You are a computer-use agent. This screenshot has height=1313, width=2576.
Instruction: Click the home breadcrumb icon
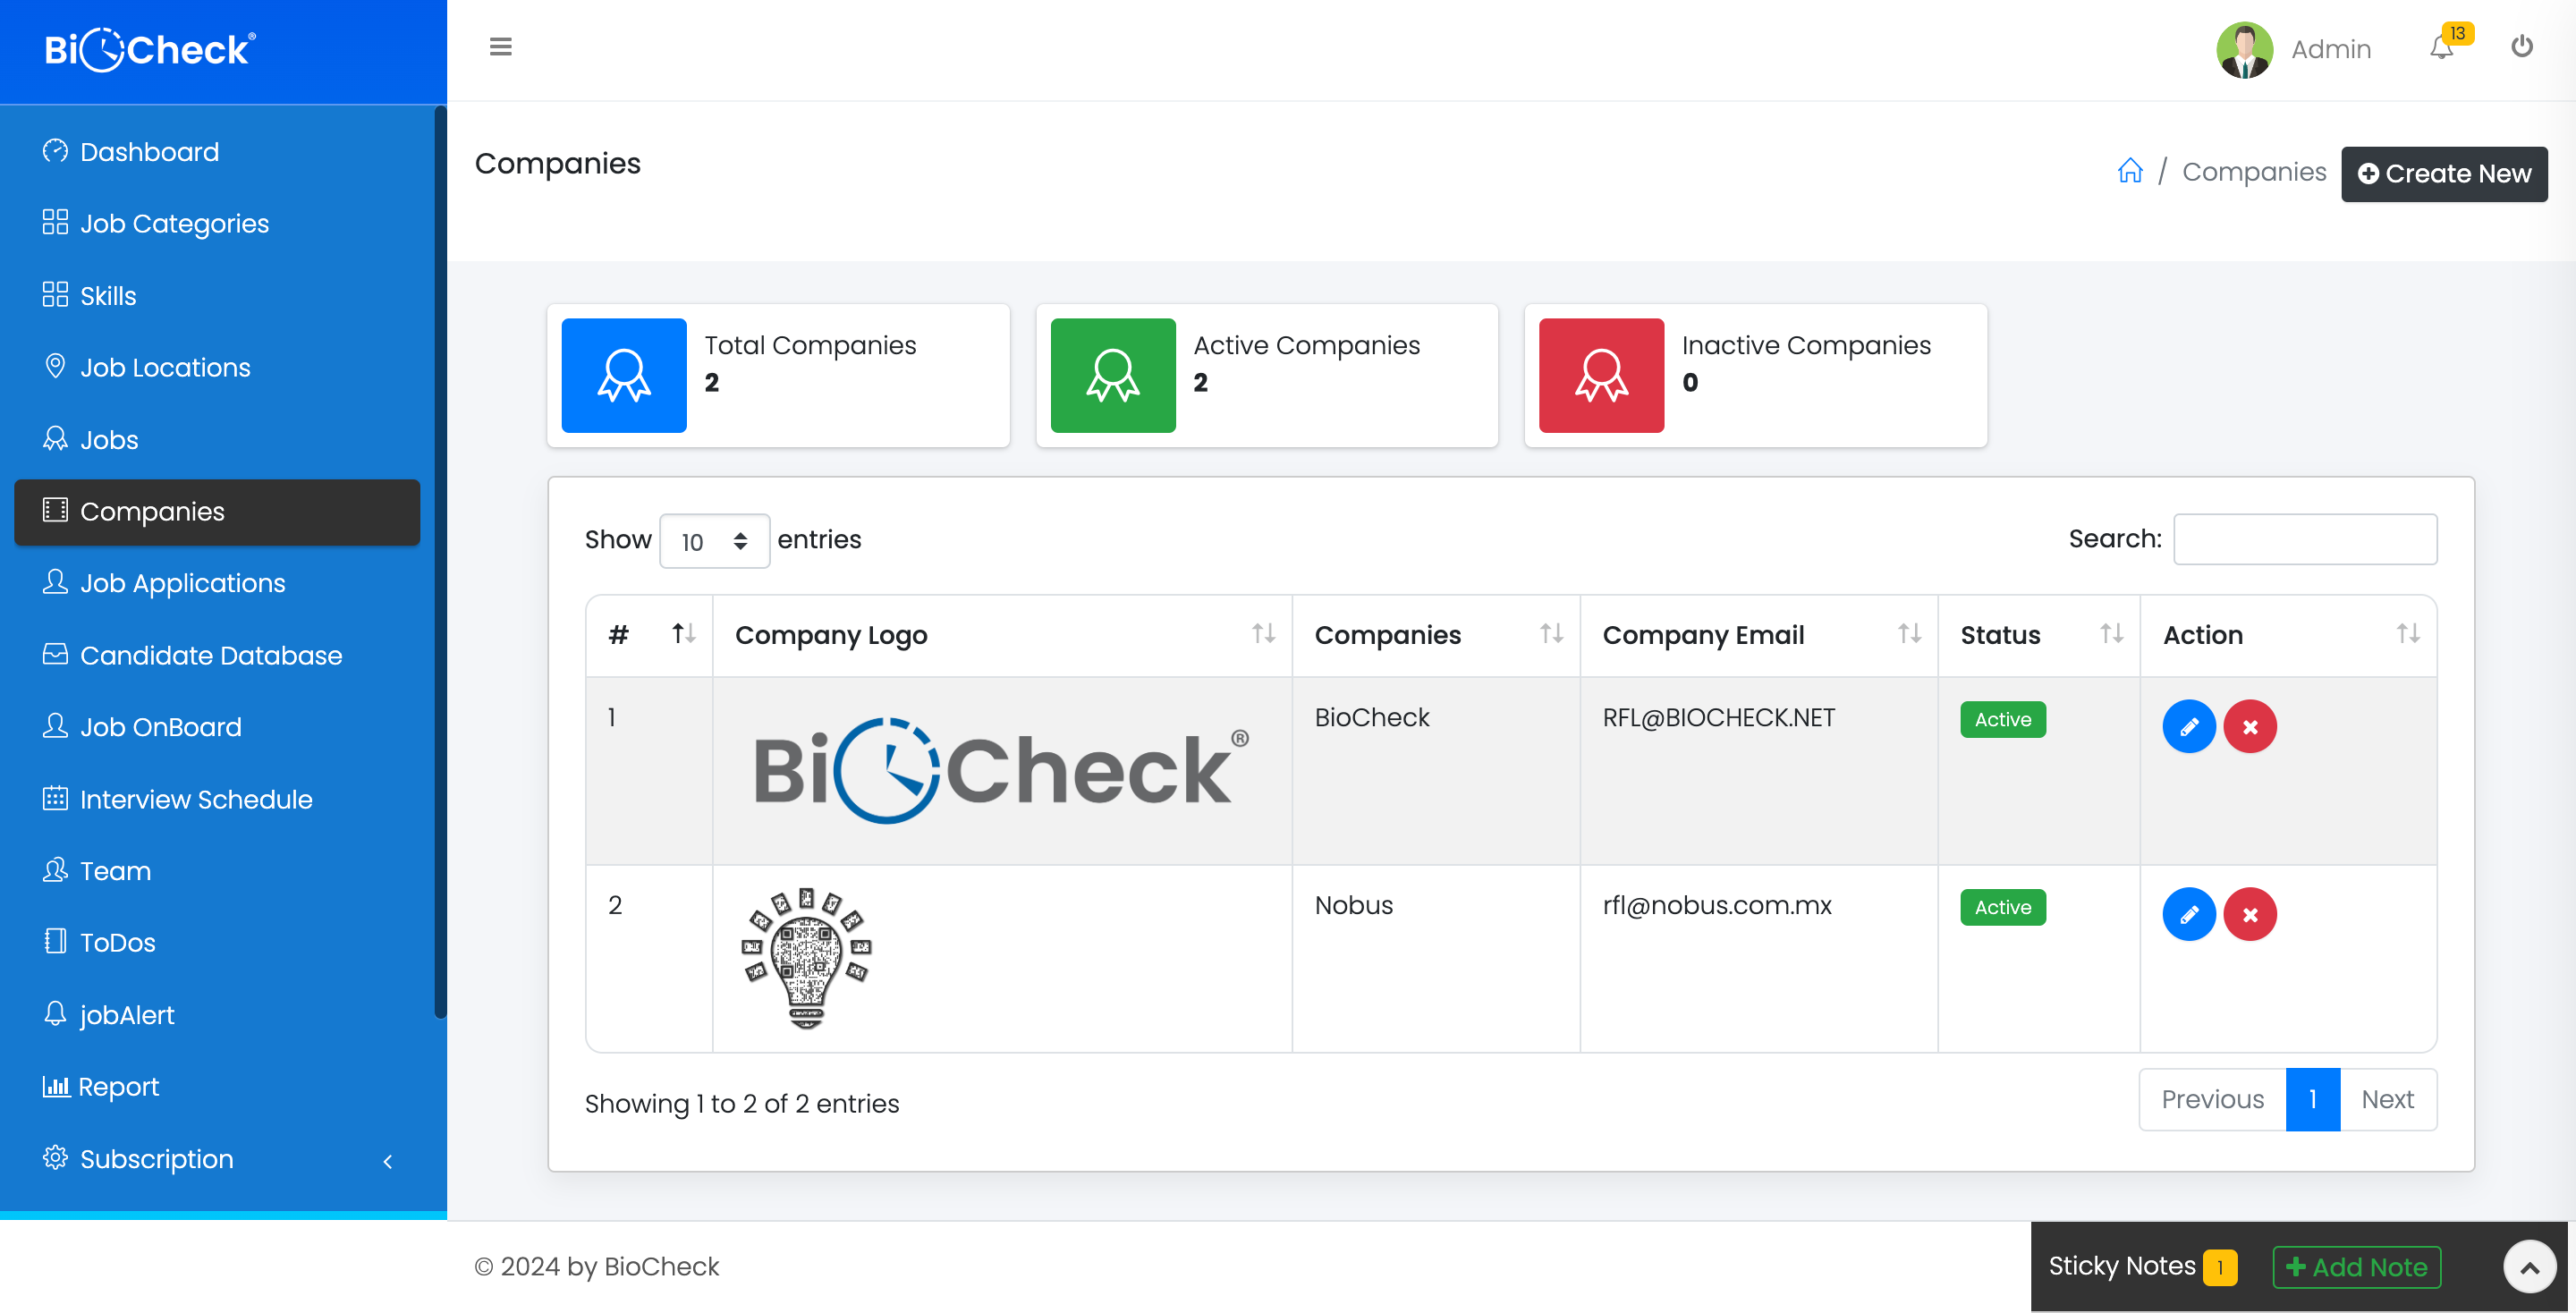pyautogui.click(x=2130, y=171)
